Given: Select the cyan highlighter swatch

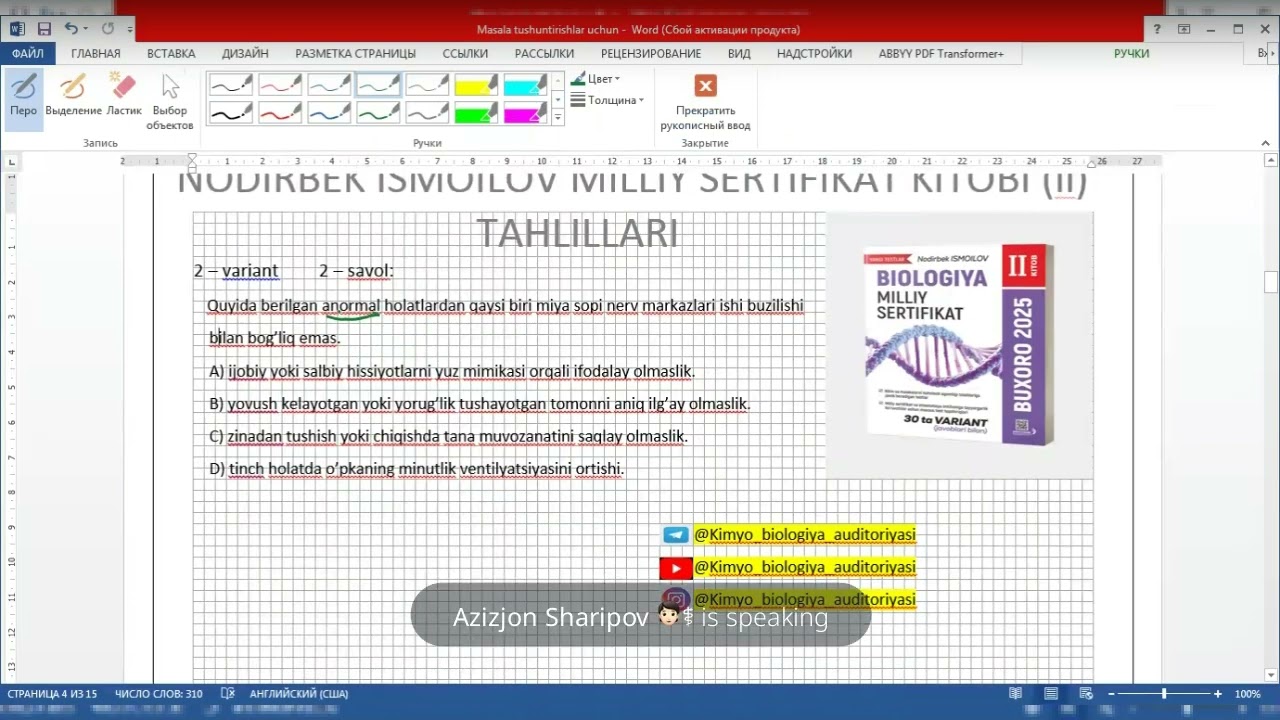Looking at the screenshot, I should 525,85.
